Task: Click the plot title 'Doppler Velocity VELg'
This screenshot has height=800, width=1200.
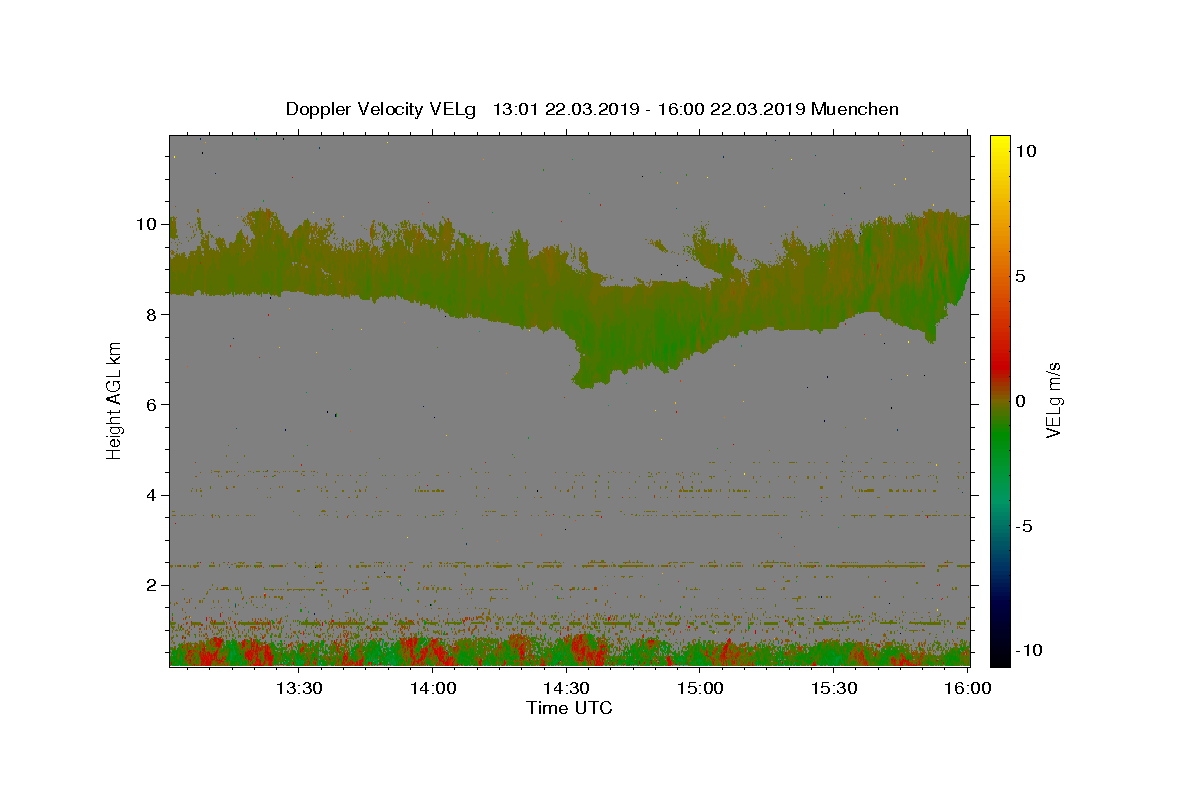Action: pyautogui.click(x=380, y=109)
